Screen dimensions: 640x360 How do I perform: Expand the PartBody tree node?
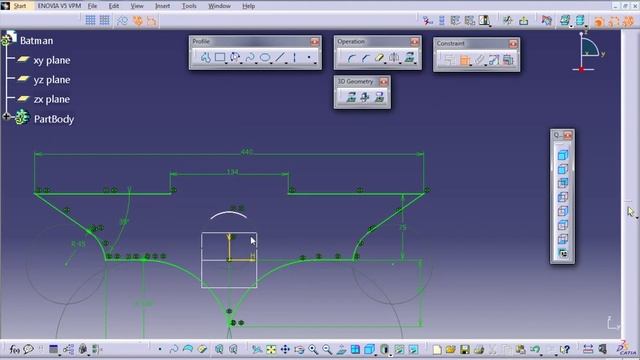pos(6,117)
